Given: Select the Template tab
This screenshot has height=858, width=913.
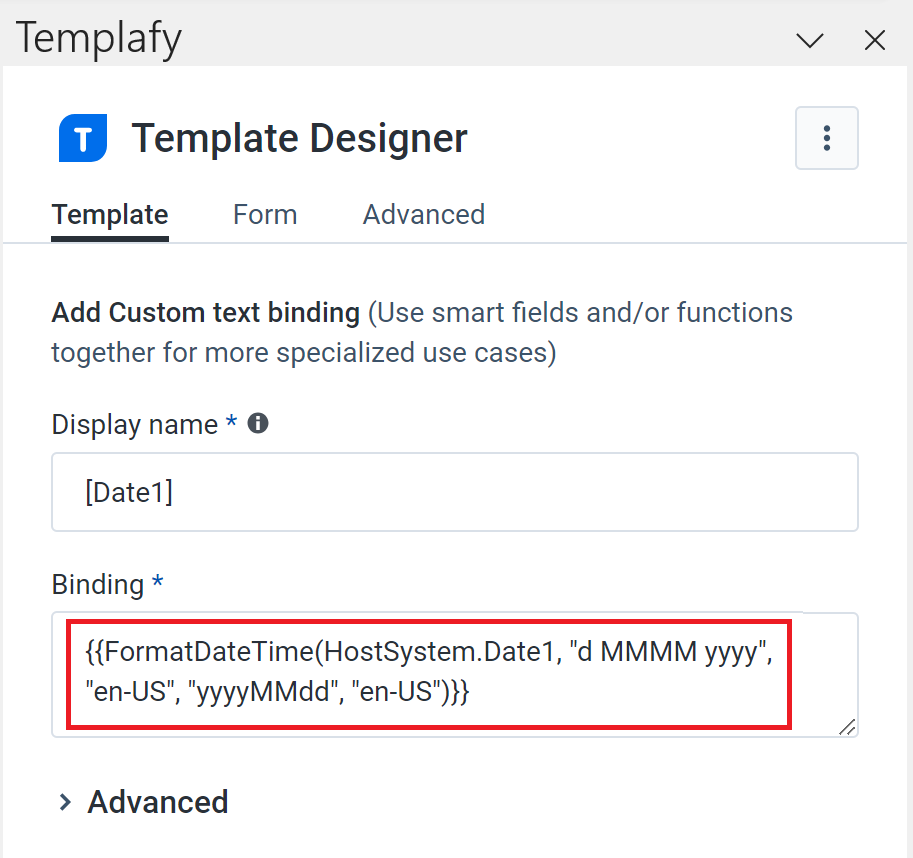Looking at the screenshot, I should (x=109, y=214).
